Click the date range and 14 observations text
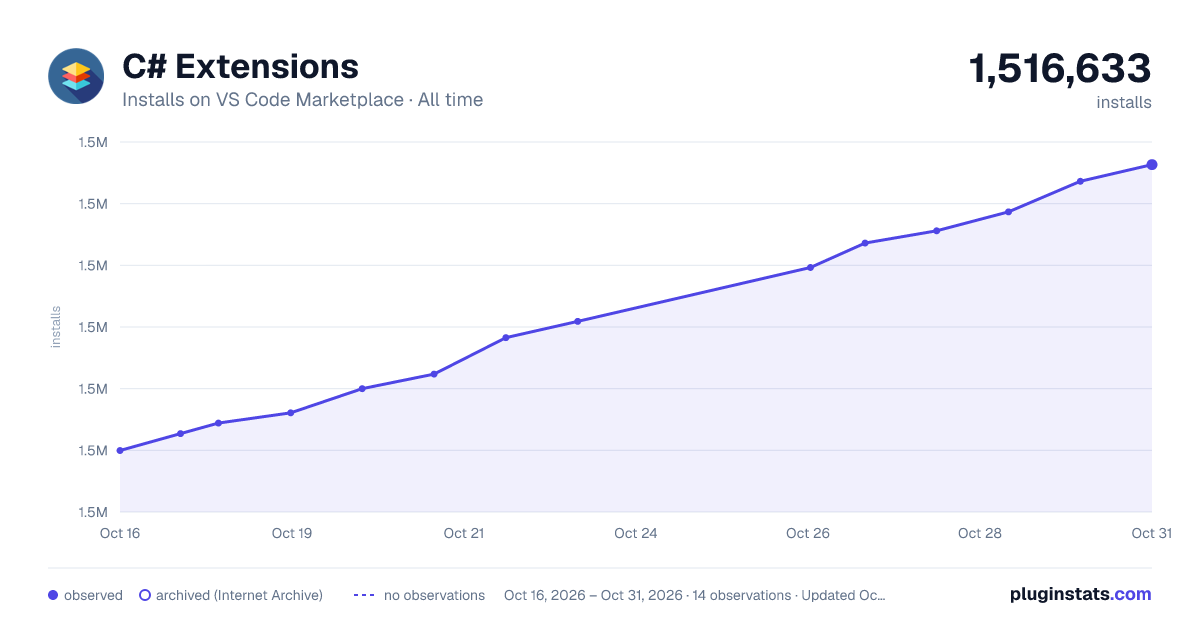 tap(694, 595)
